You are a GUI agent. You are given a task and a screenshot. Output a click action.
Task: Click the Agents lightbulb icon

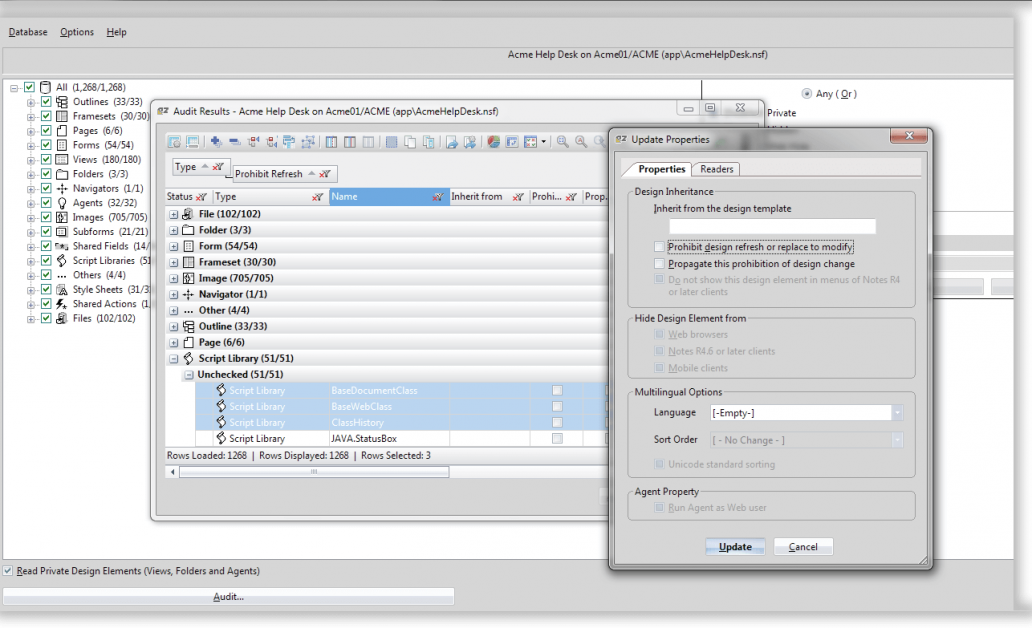(x=62, y=203)
